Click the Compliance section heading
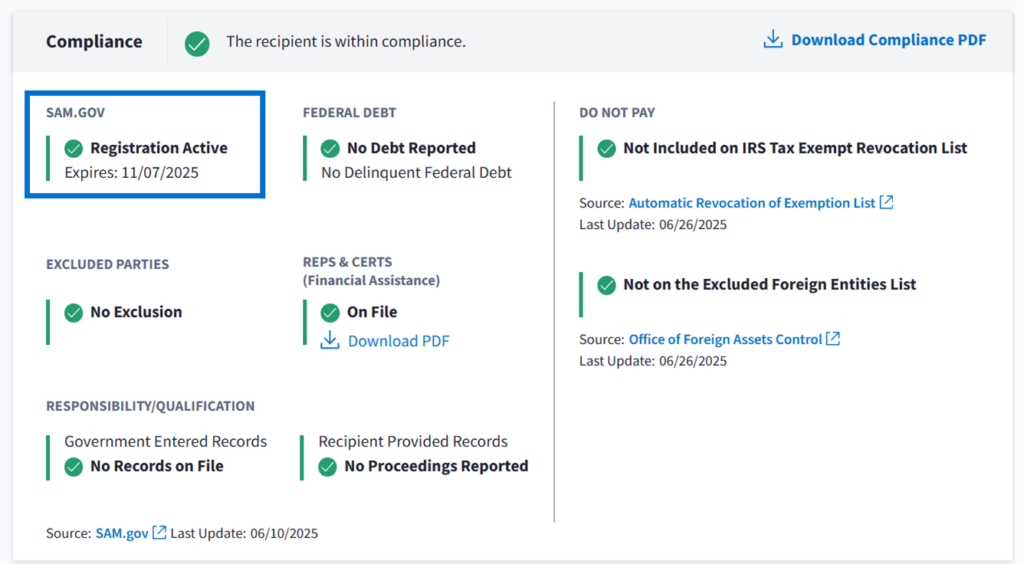This screenshot has height=564, width=1024. click(94, 42)
